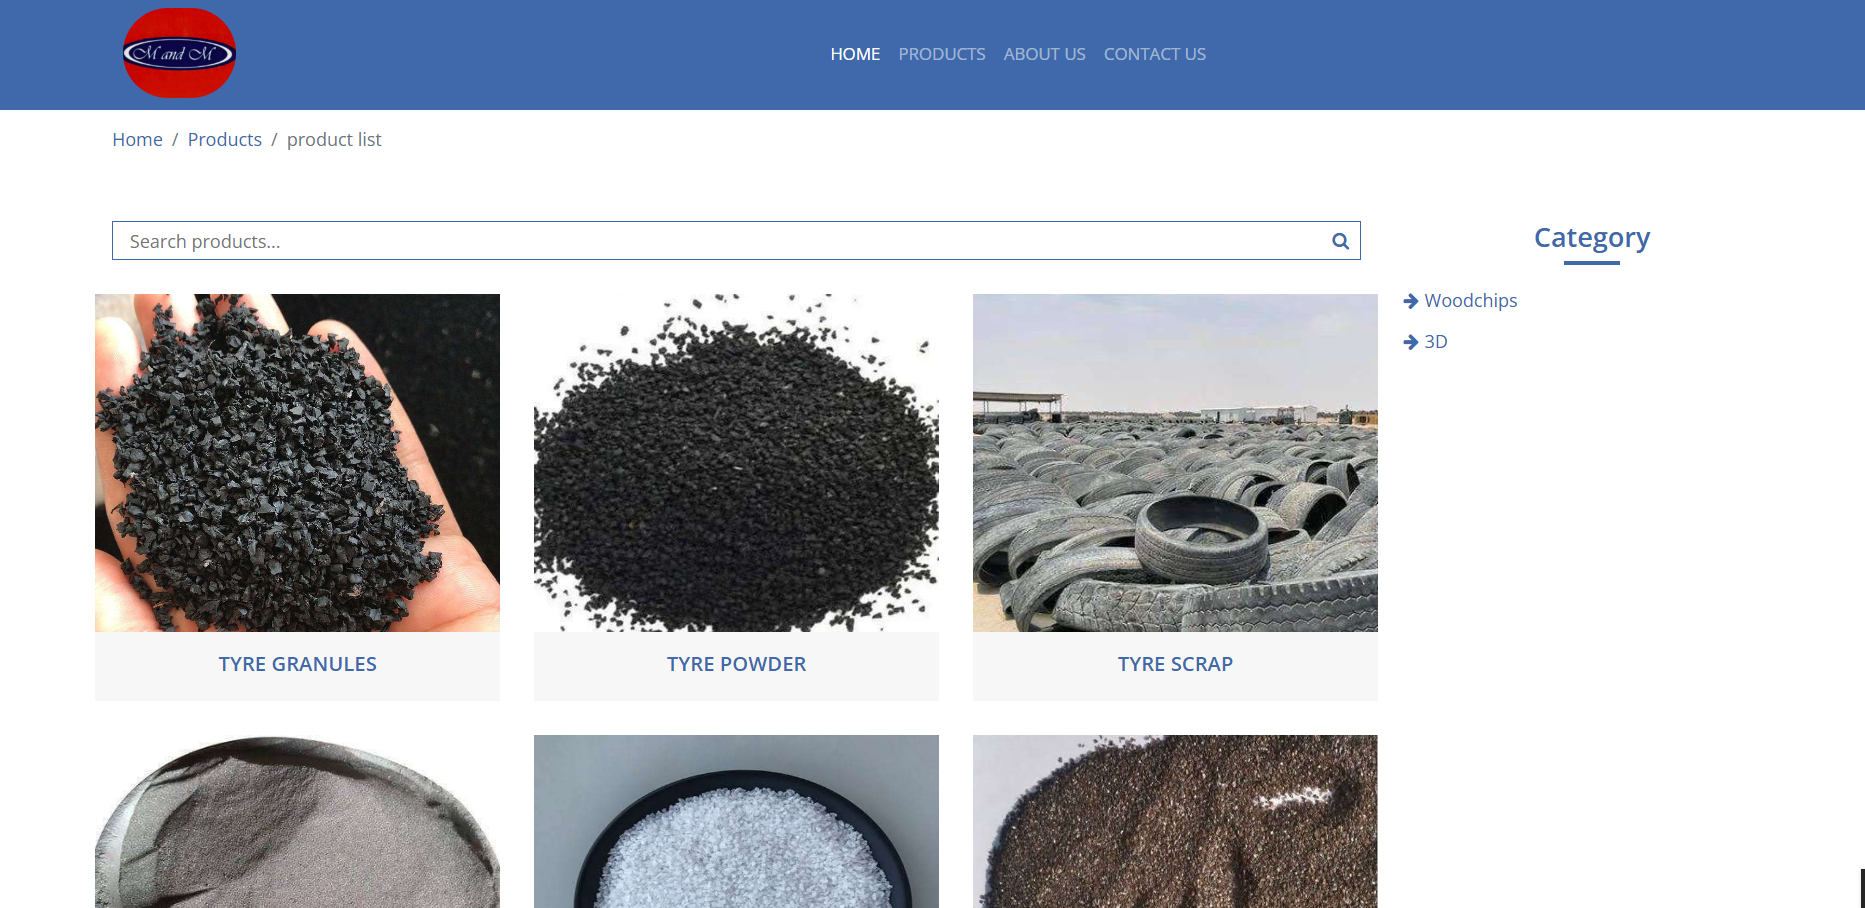Select the Woodchips category
1865x908 pixels.
pos(1470,301)
